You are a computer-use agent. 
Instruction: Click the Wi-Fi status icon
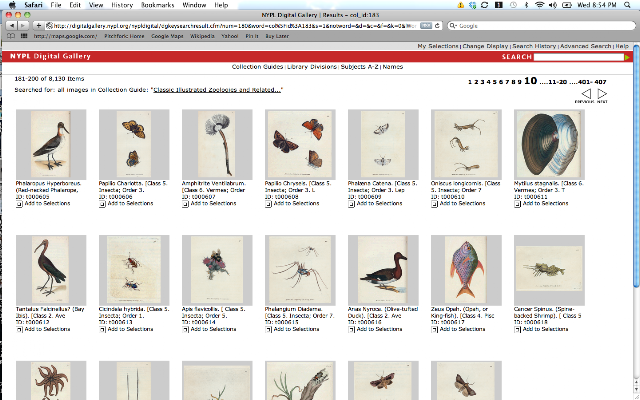pyautogui.click(x=540, y=5)
